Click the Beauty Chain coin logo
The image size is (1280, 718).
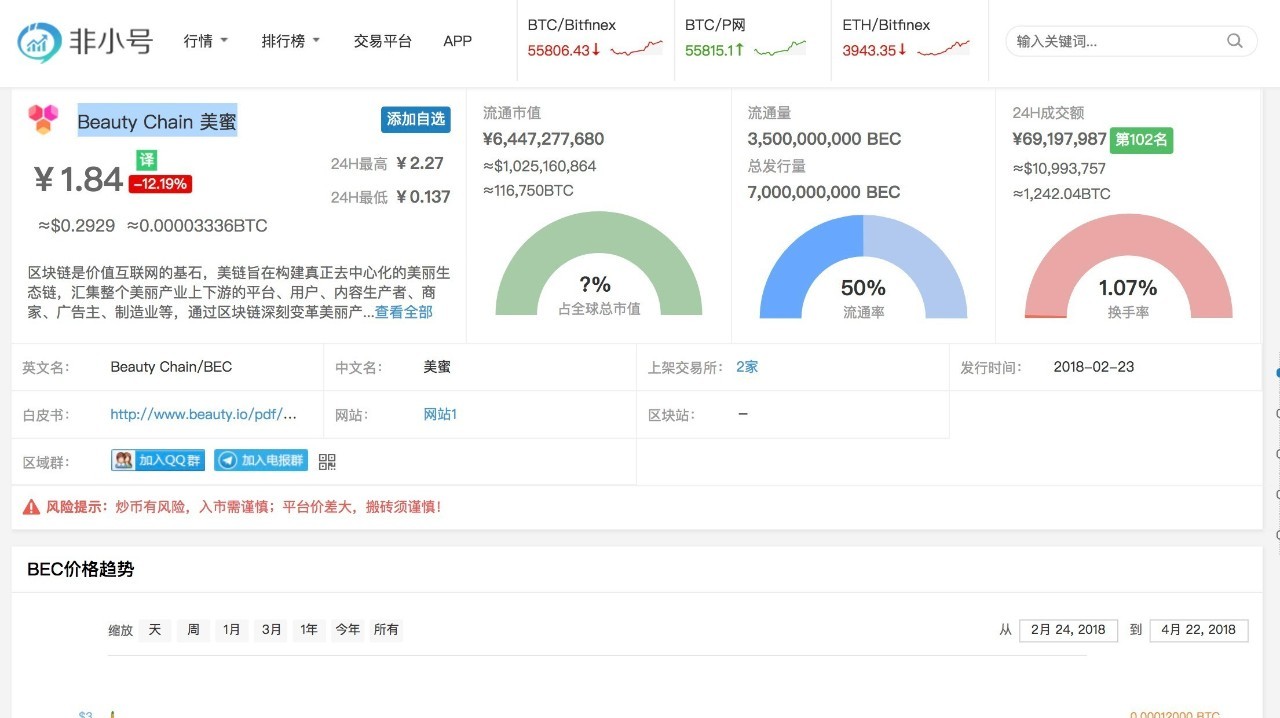pos(43,120)
